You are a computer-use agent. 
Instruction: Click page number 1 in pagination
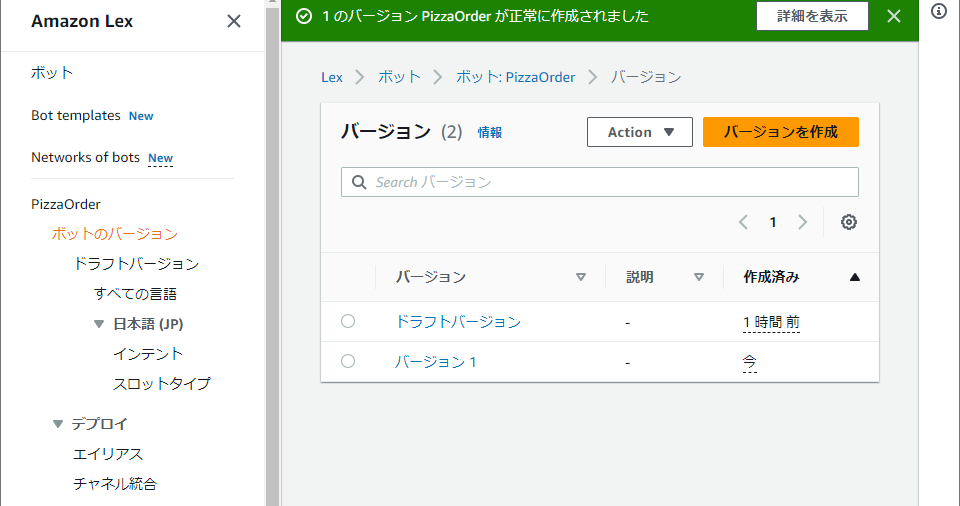pyautogui.click(x=773, y=222)
